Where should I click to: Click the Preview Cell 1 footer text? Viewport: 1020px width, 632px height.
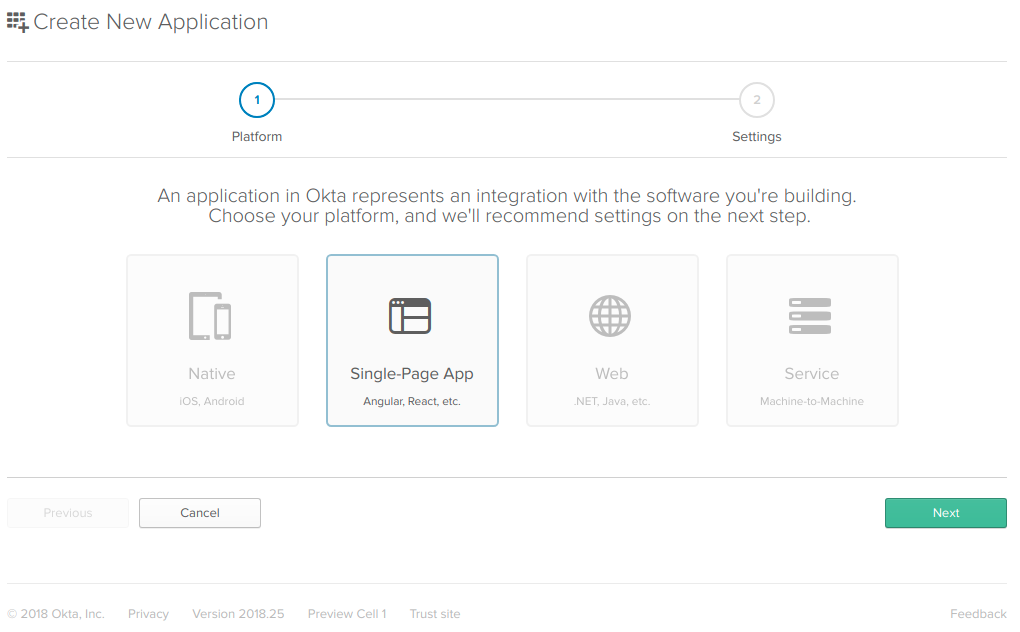click(x=347, y=614)
